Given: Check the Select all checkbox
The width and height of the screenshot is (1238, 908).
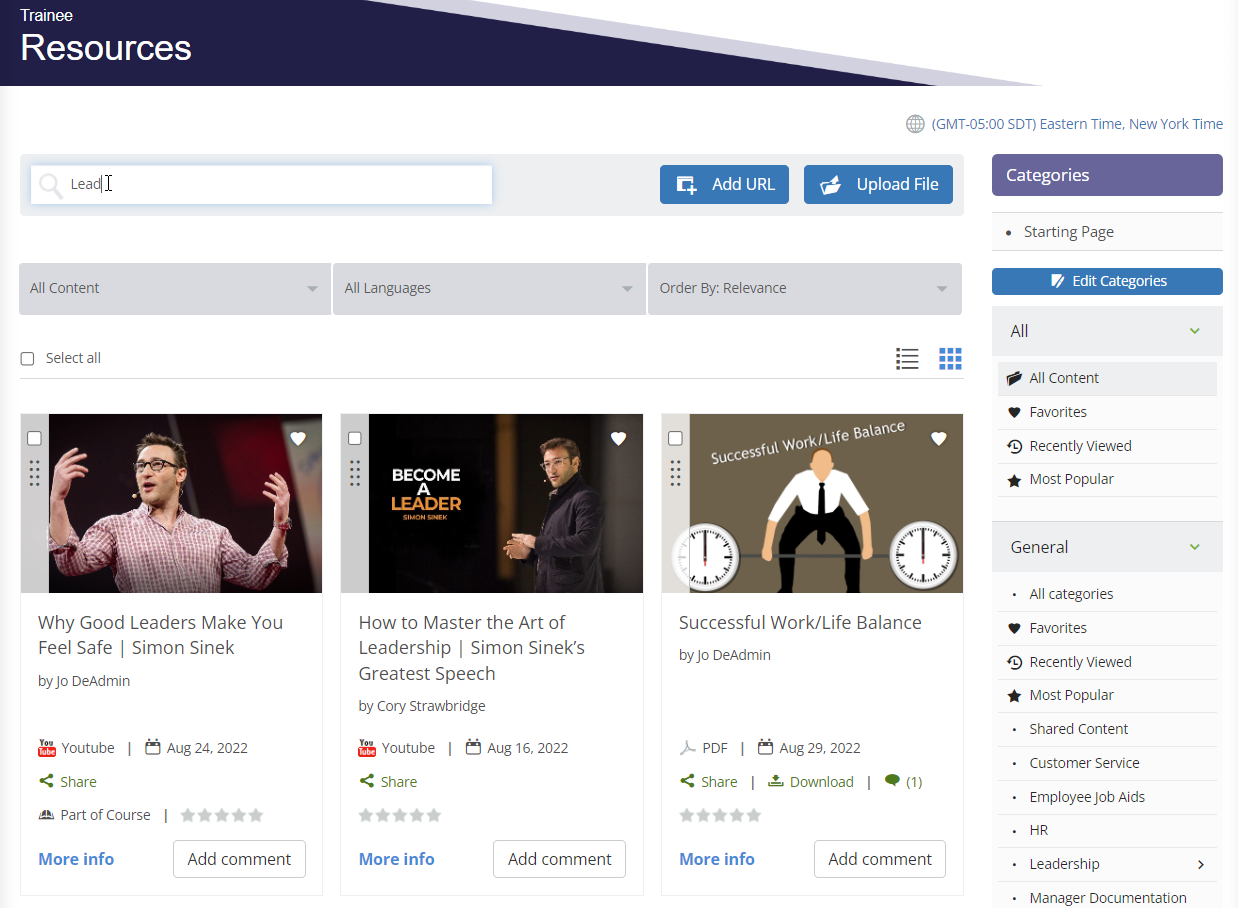Looking at the screenshot, I should point(27,358).
